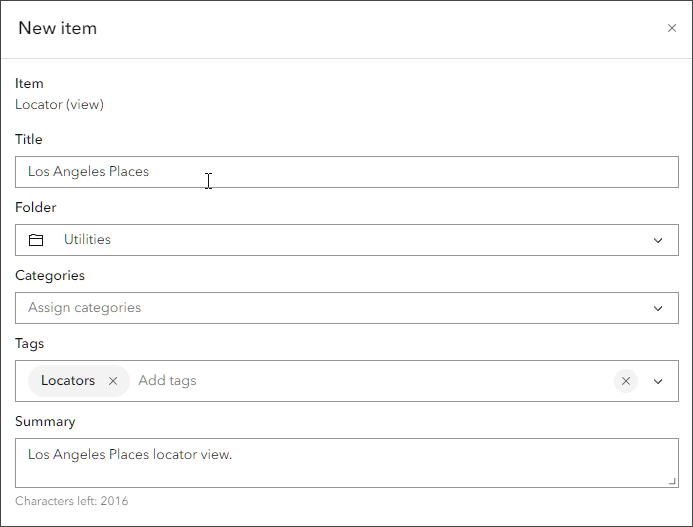Image resolution: width=693 pixels, height=527 pixels.
Task: Expand the Tags dropdown chevron
Action: (658, 381)
